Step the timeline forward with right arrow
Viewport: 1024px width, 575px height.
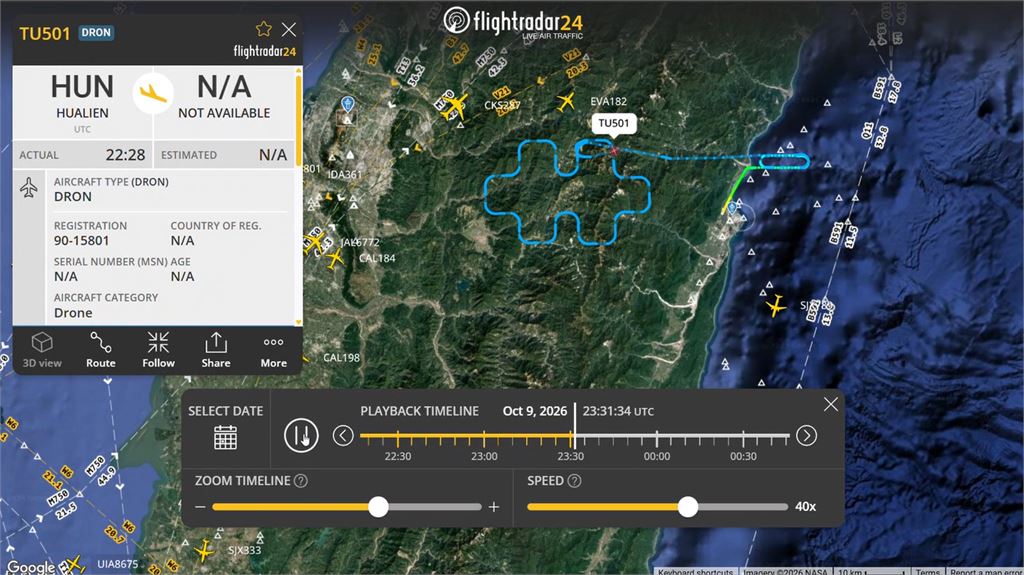tap(807, 435)
